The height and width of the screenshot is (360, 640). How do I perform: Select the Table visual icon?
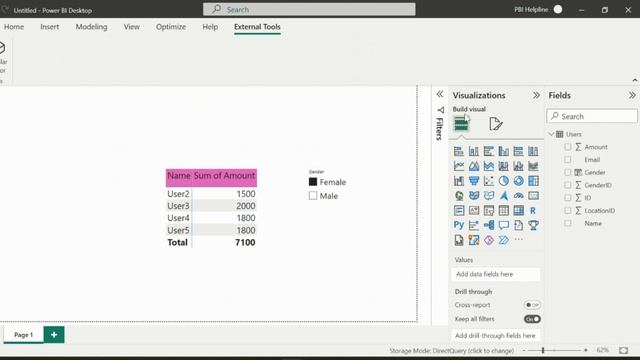[x=504, y=211]
